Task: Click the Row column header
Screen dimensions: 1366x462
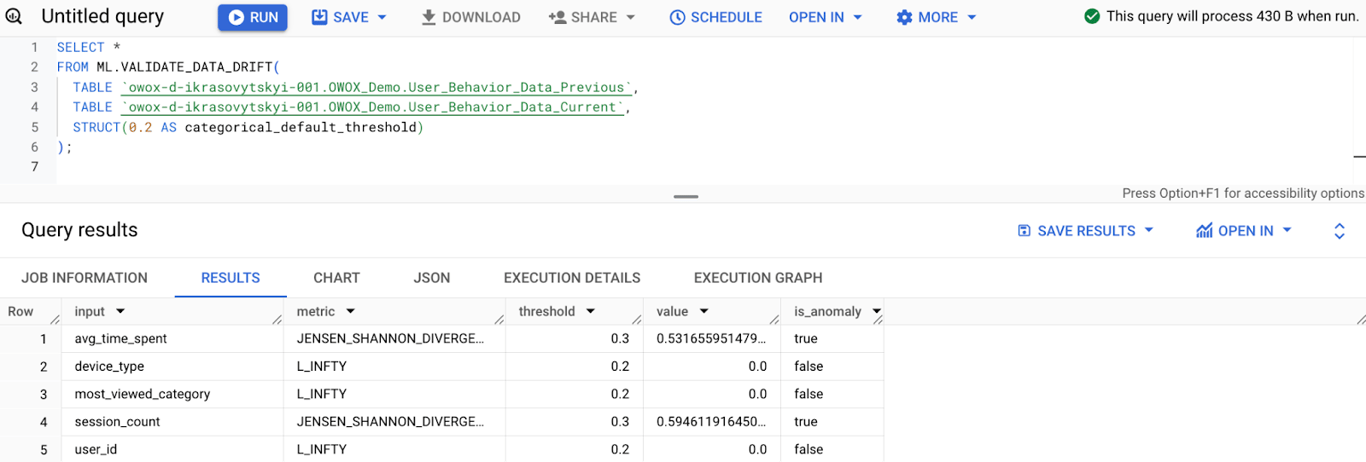Action: (x=30, y=312)
